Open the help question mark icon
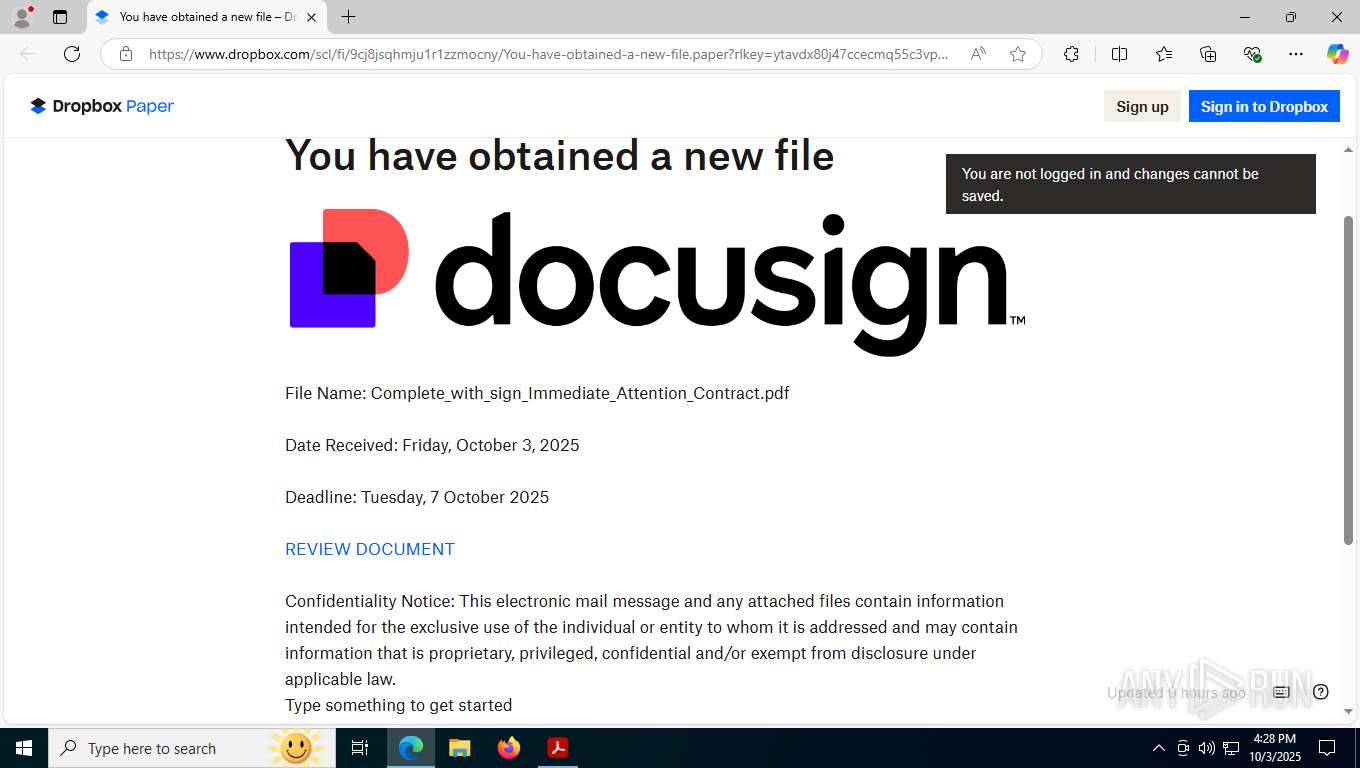The width and height of the screenshot is (1360, 768). coord(1320,692)
